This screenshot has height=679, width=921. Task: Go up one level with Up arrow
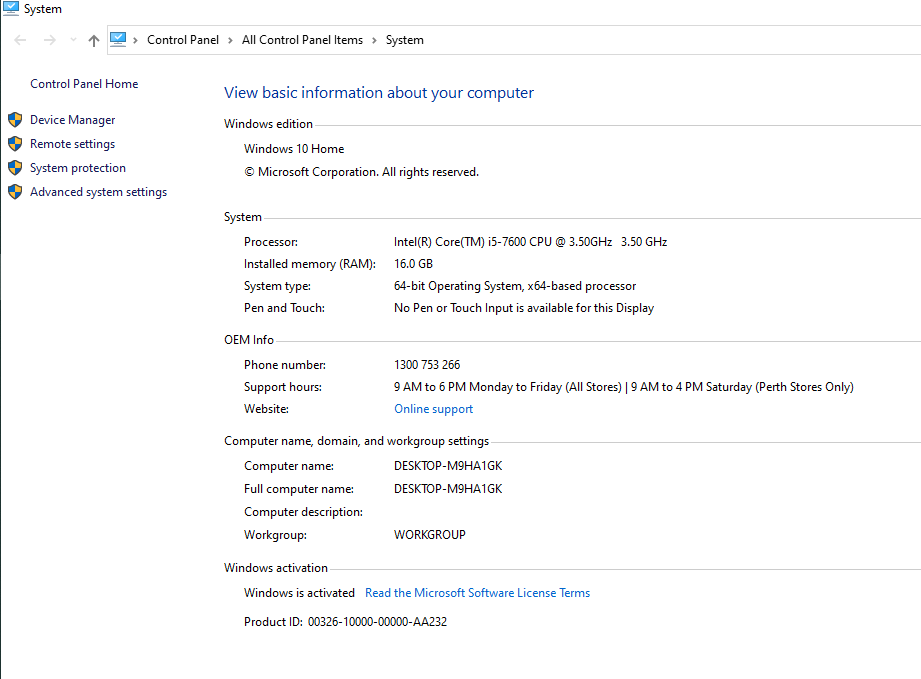click(x=93, y=40)
